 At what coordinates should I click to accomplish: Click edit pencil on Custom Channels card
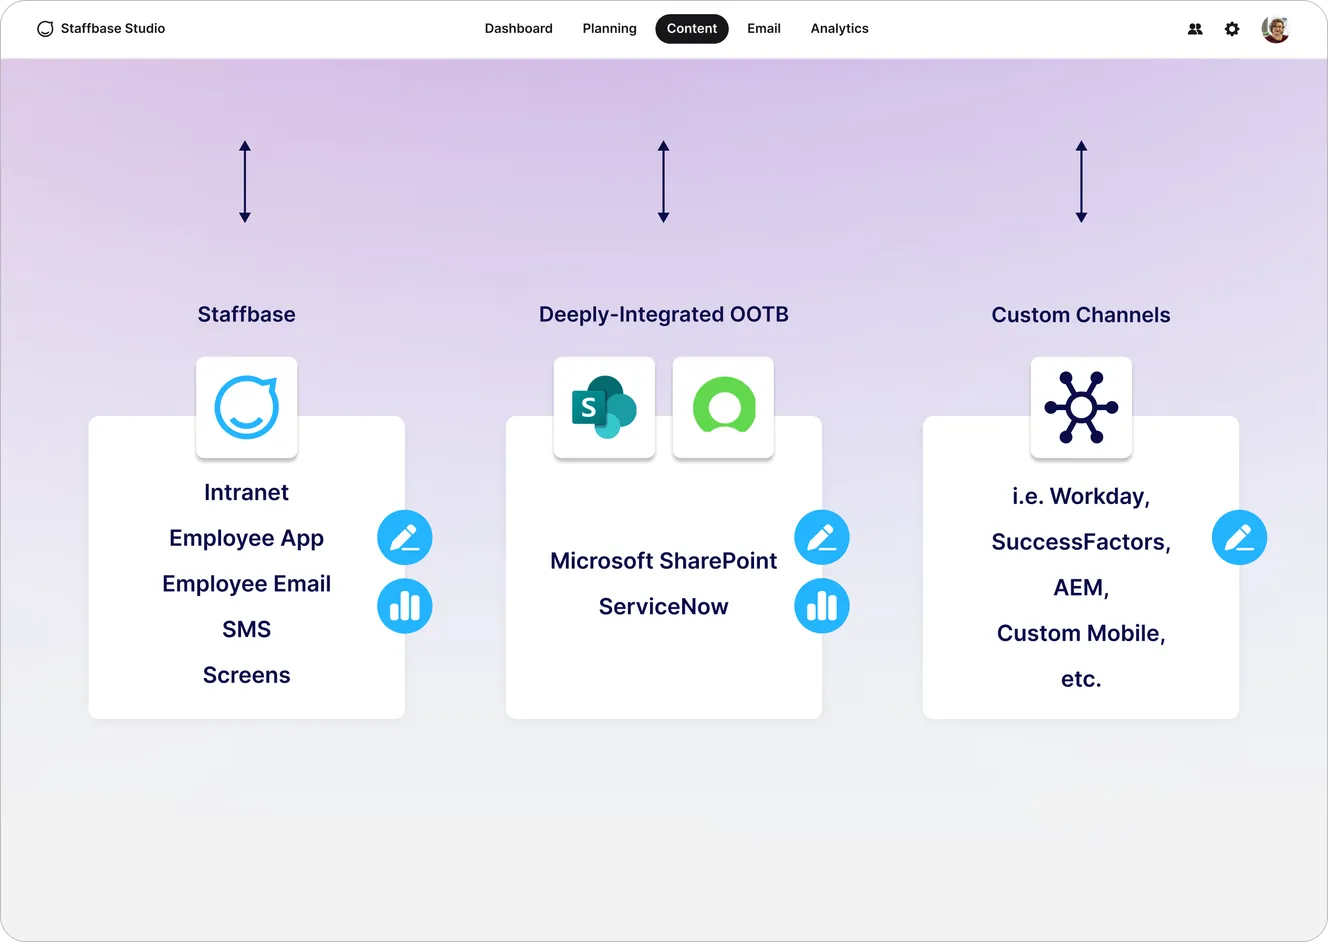1240,538
